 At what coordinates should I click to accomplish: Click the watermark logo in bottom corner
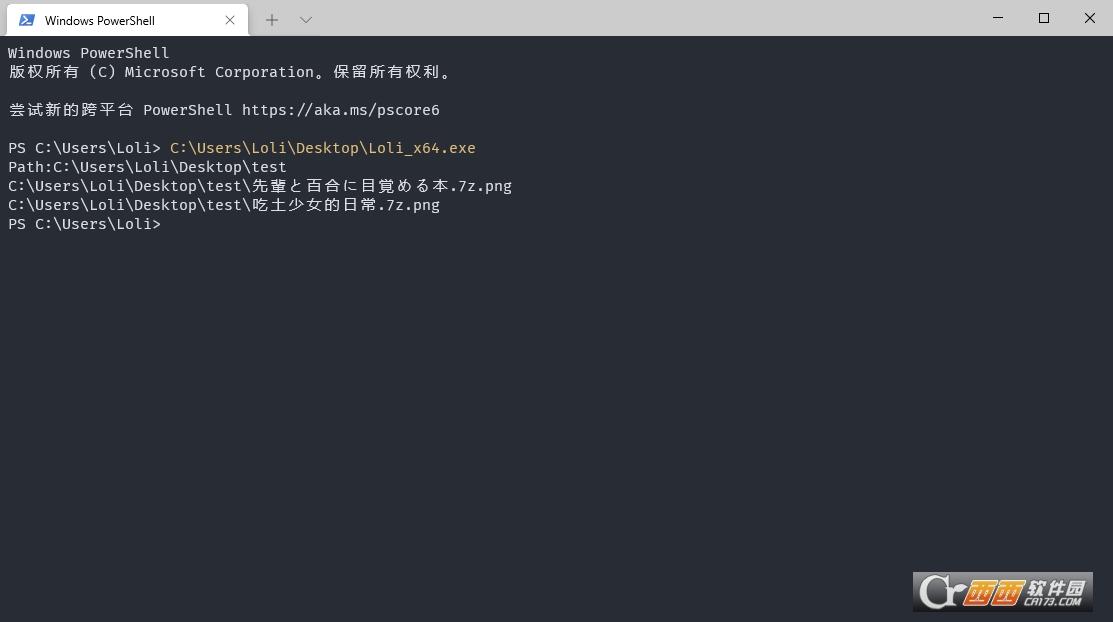(x=1002, y=592)
